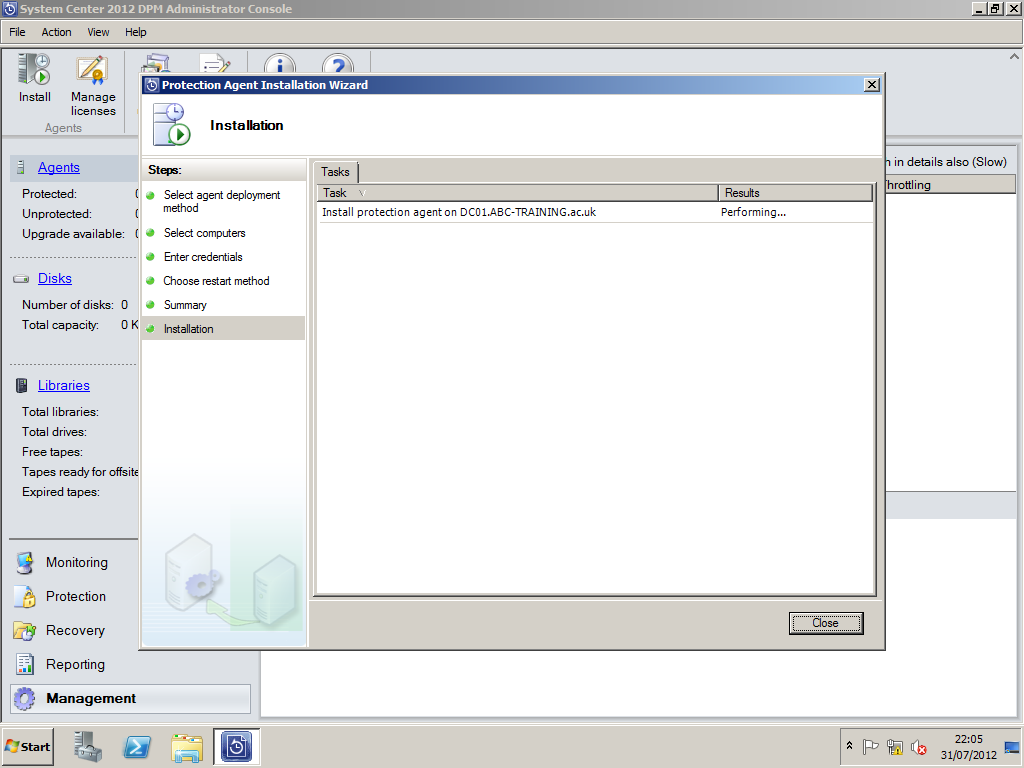Viewport: 1024px width, 768px height.
Task: Close the Protection Agent Installation Wizard
Action: 871,85
